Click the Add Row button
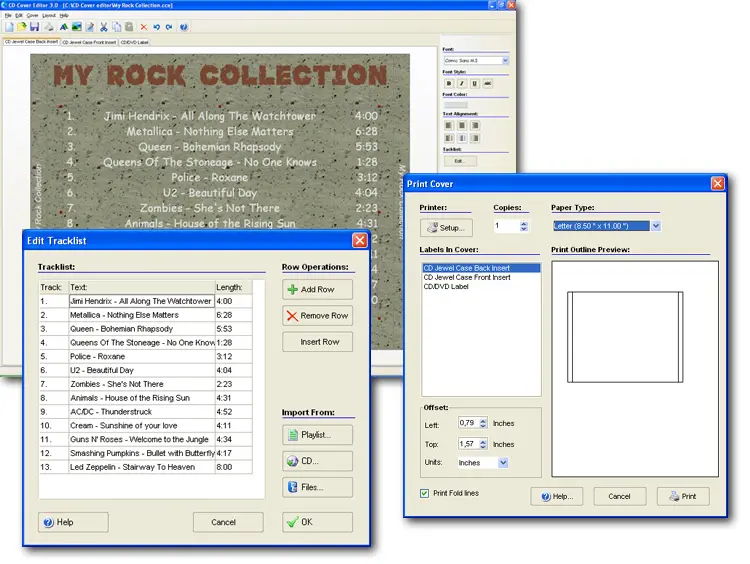The height and width of the screenshot is (564, 750). click(317, 289)
